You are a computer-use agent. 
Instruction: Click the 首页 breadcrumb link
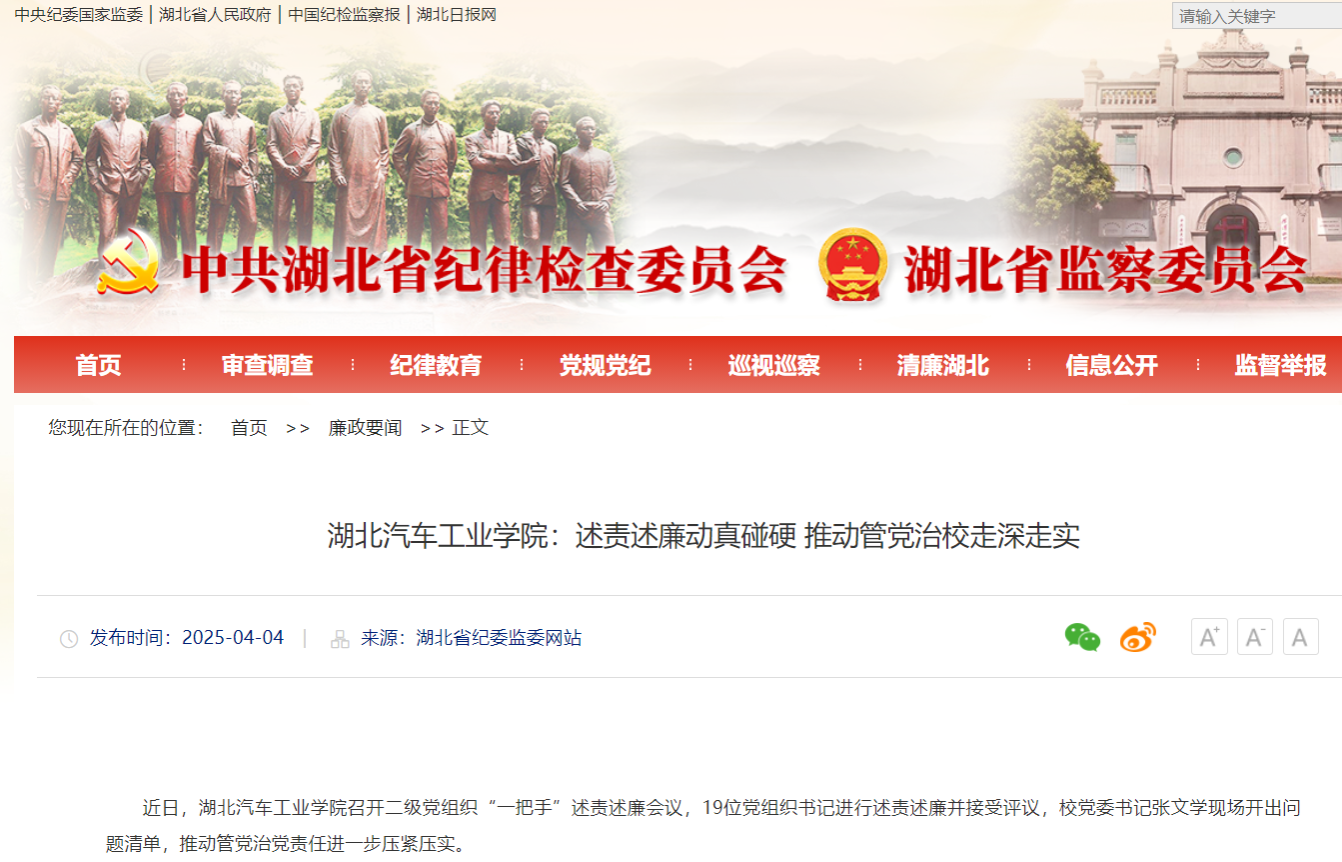[249, 428]
